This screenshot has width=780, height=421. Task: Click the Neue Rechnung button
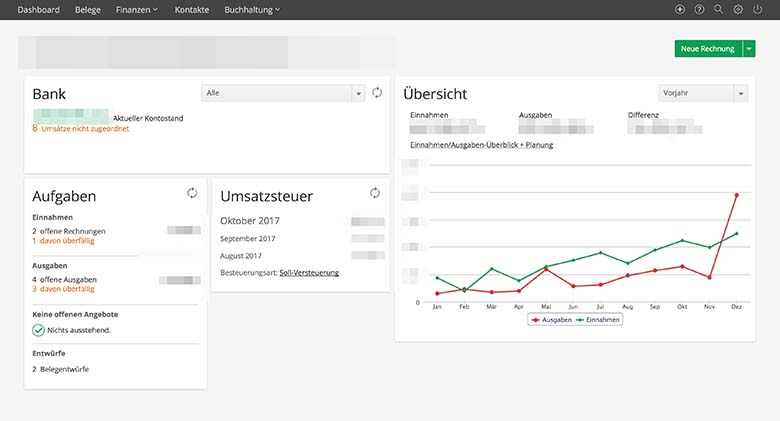(x=708, y=49)
